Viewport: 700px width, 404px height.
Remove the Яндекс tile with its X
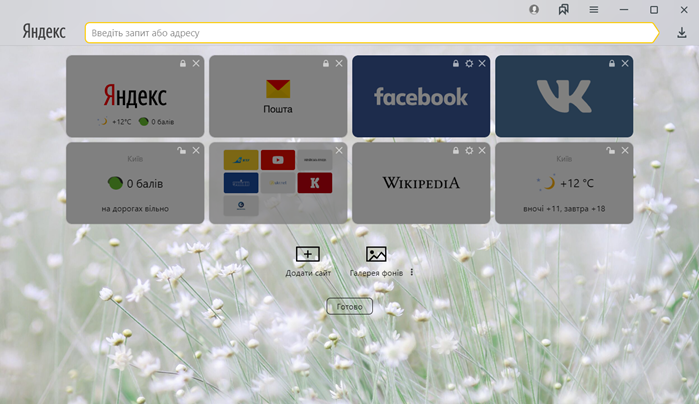pyautogui.click(x=196, y=63)
